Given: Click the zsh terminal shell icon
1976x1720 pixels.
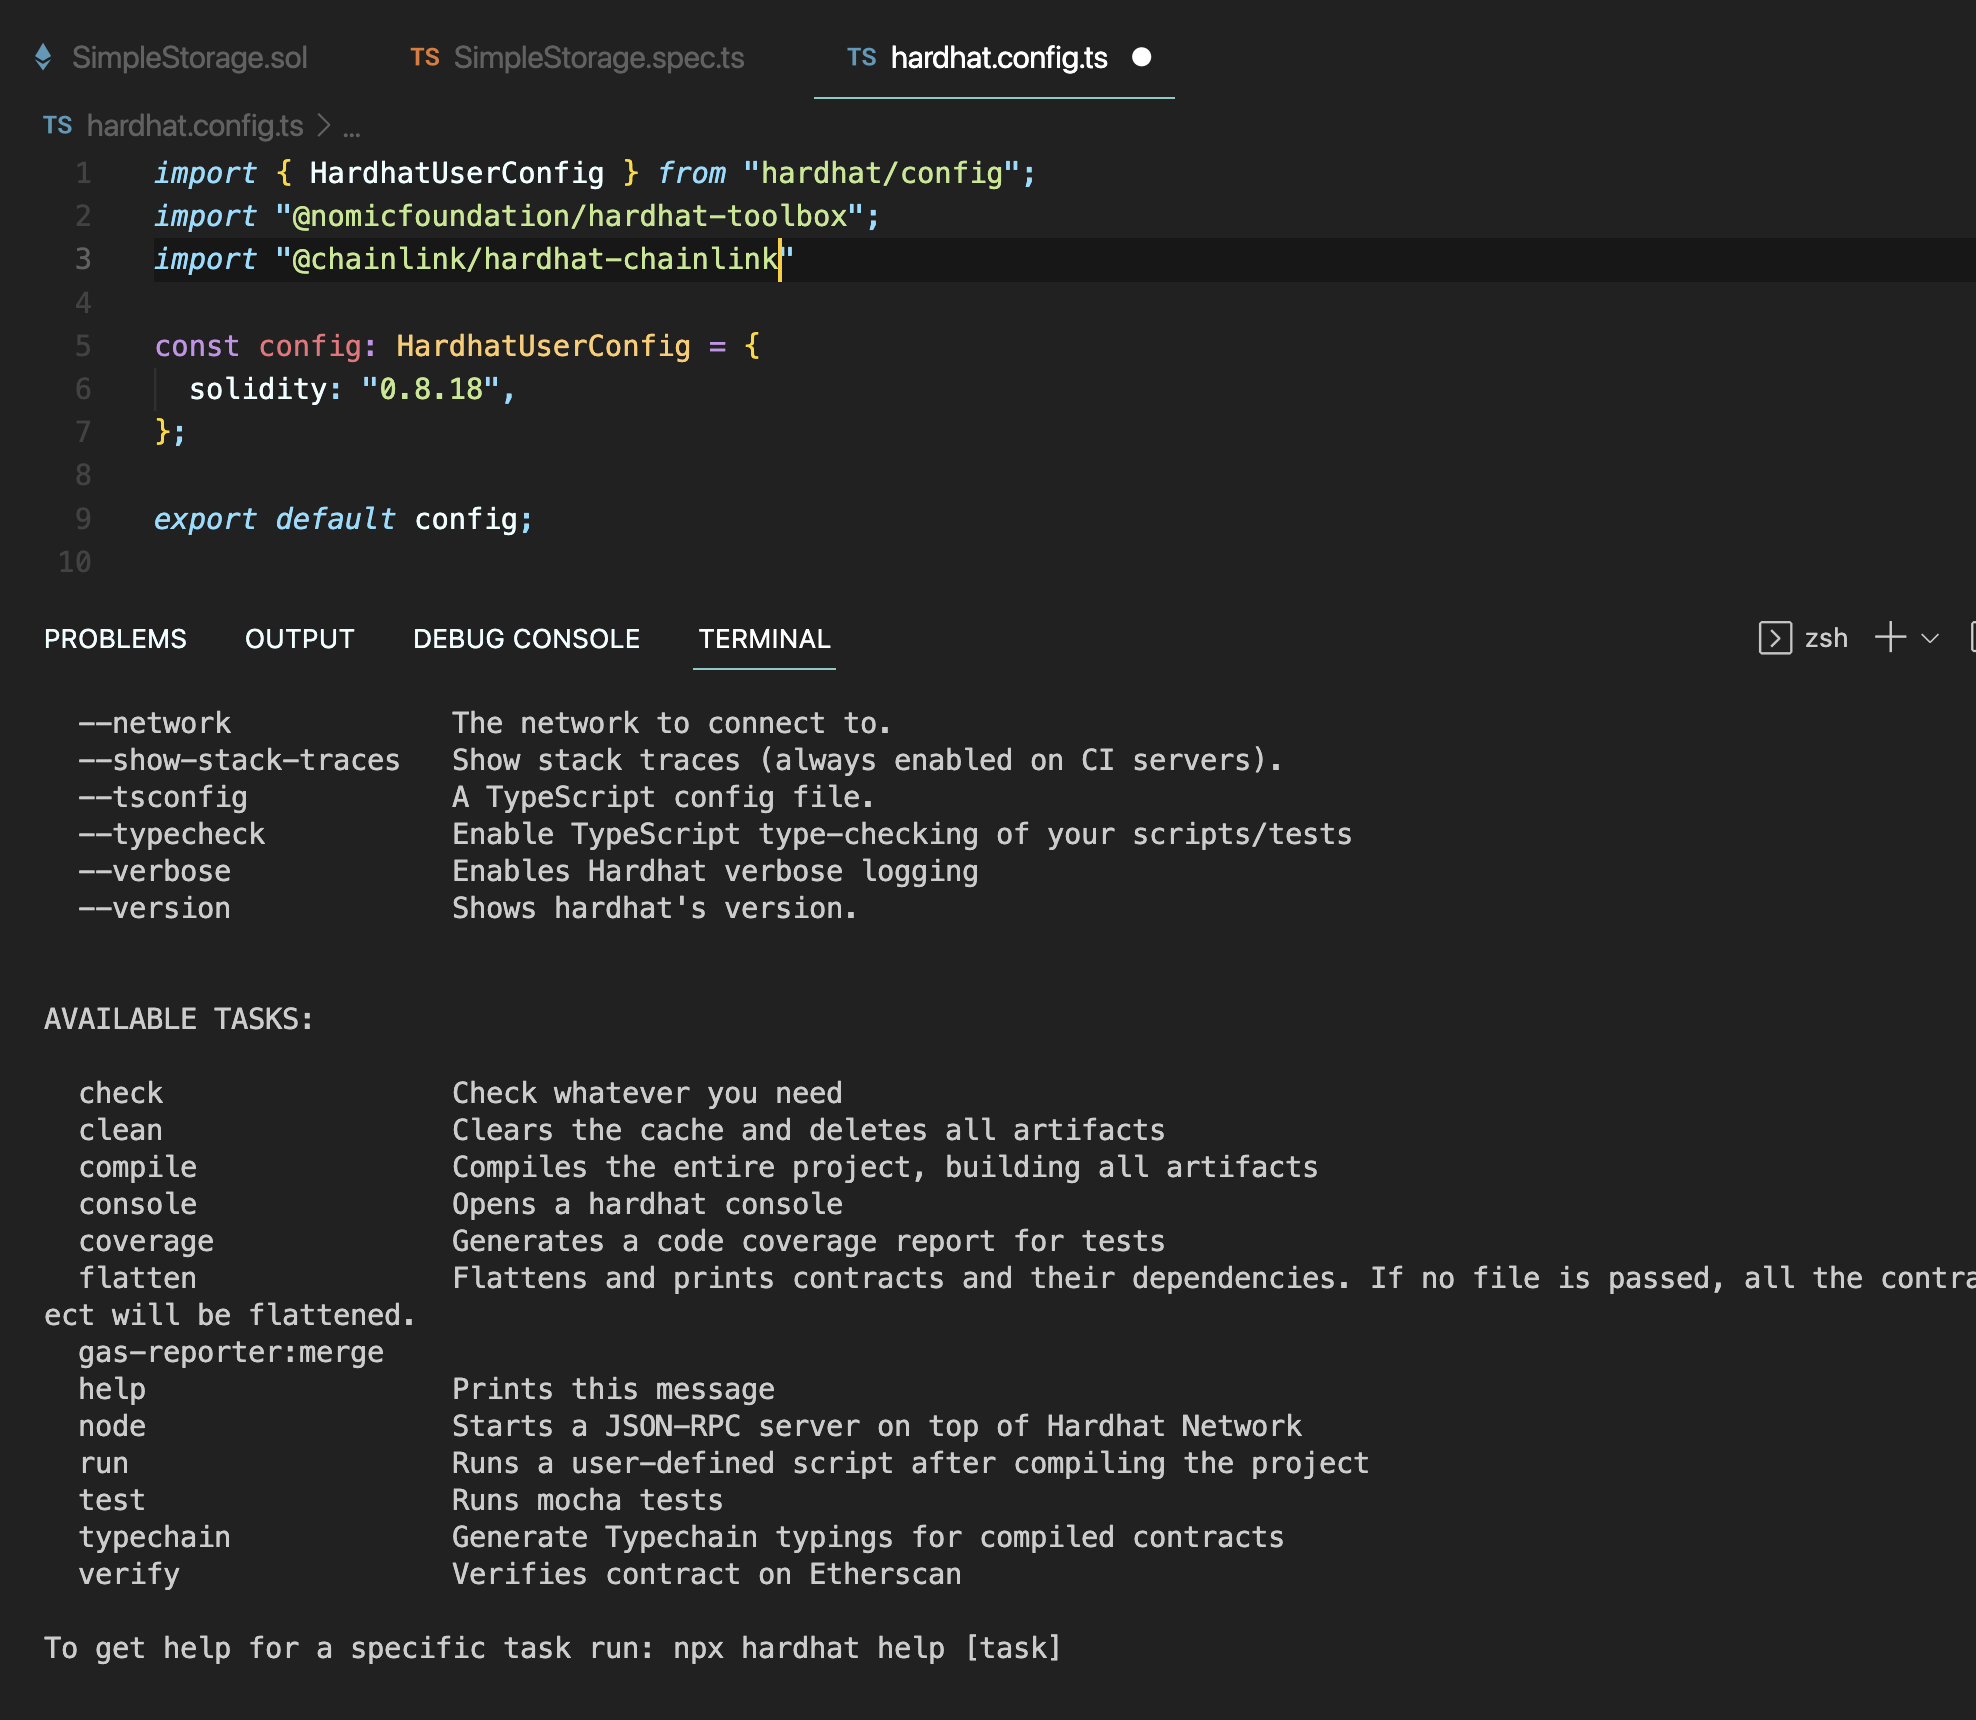Looking at the screenshot, I should click(1774, 638).
